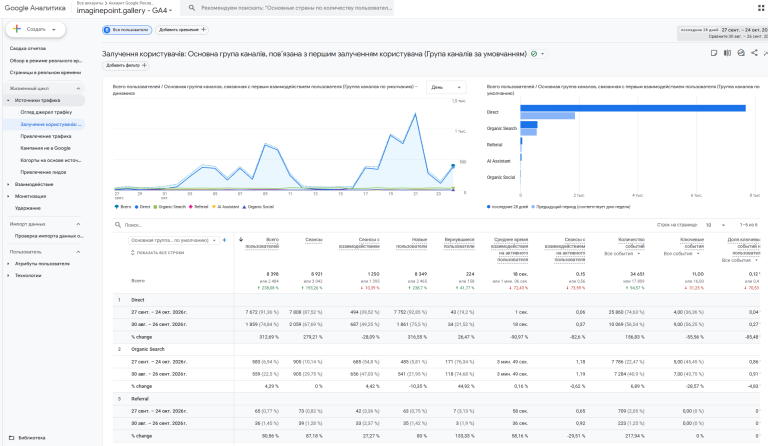Open the Google apps grid icon
768x446 pixels.
click(x=761, y=8)
